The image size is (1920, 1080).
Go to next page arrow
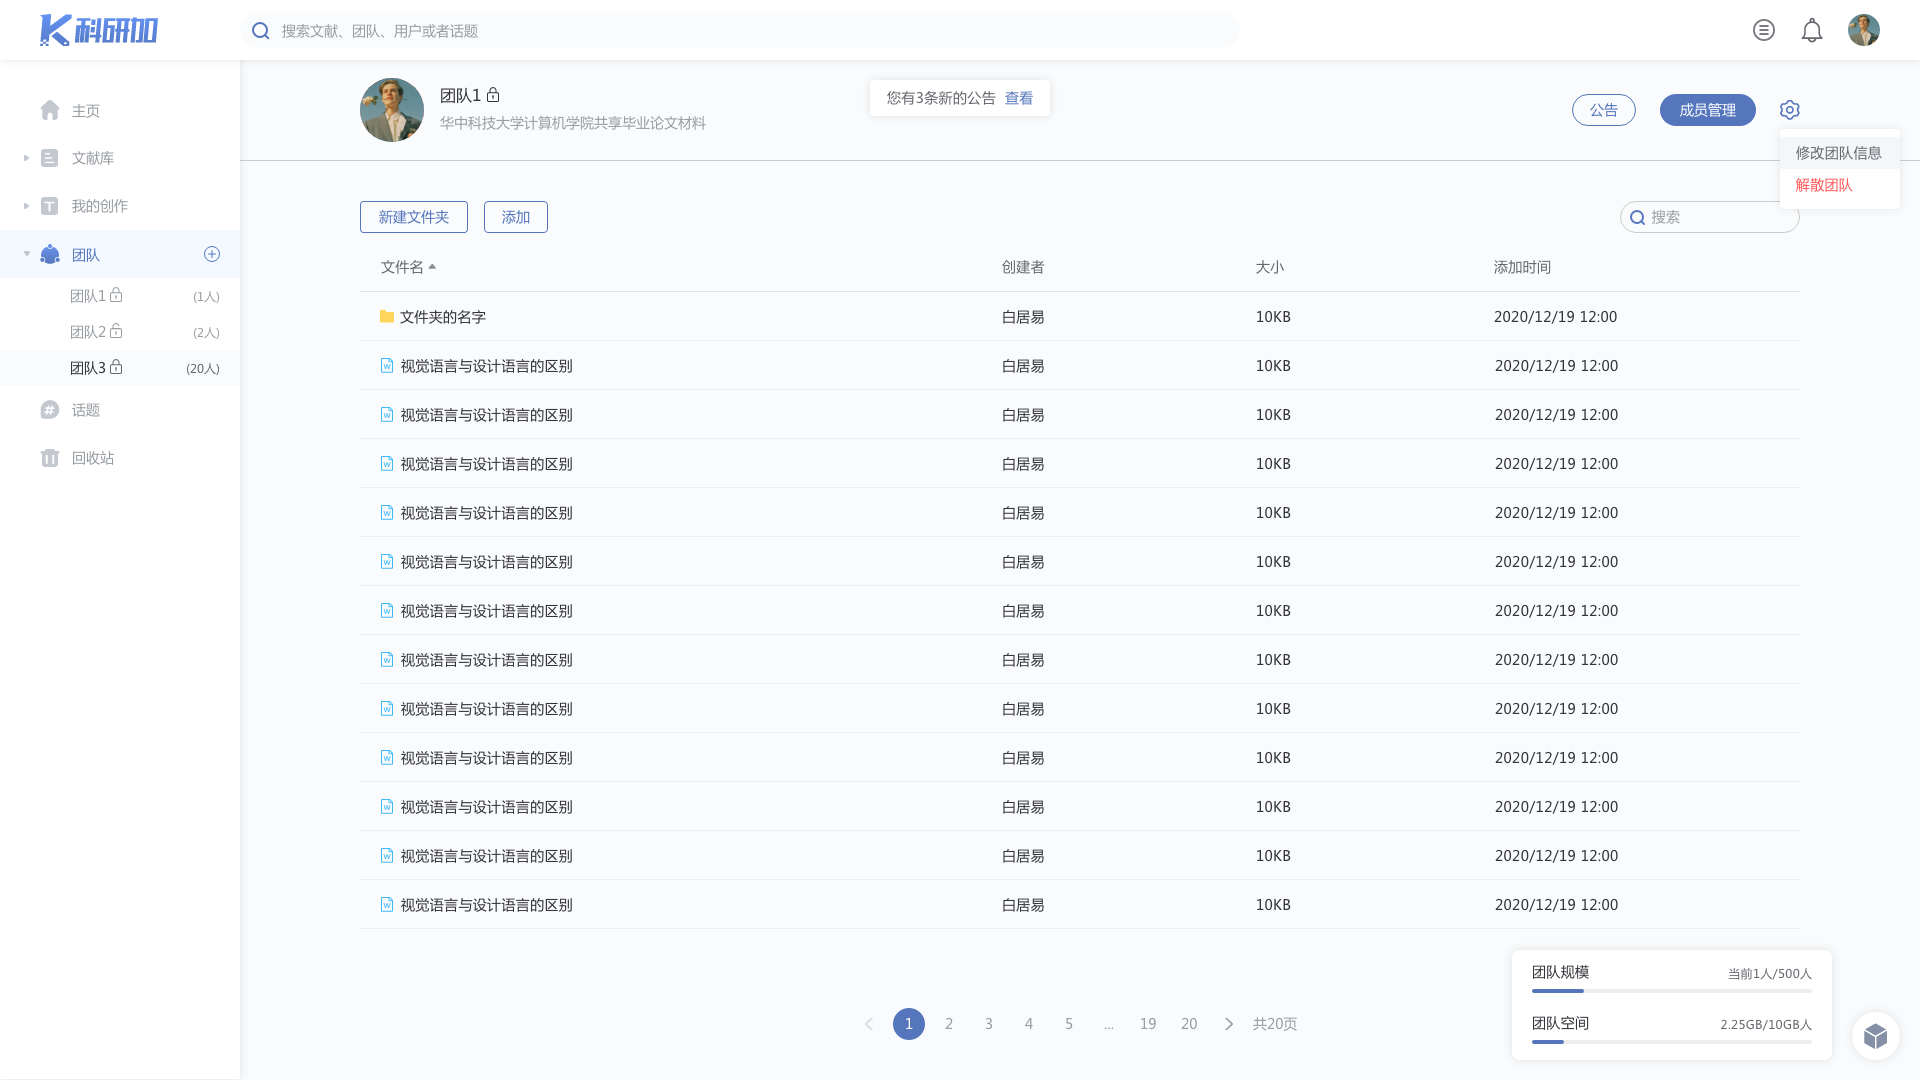pyautogui.click(x=1229, y=1024)
